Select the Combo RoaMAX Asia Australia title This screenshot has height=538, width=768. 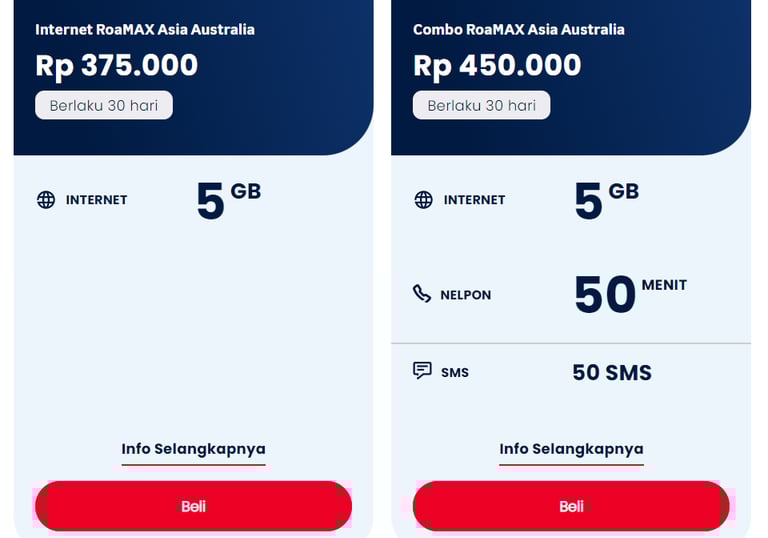point(519,29)
